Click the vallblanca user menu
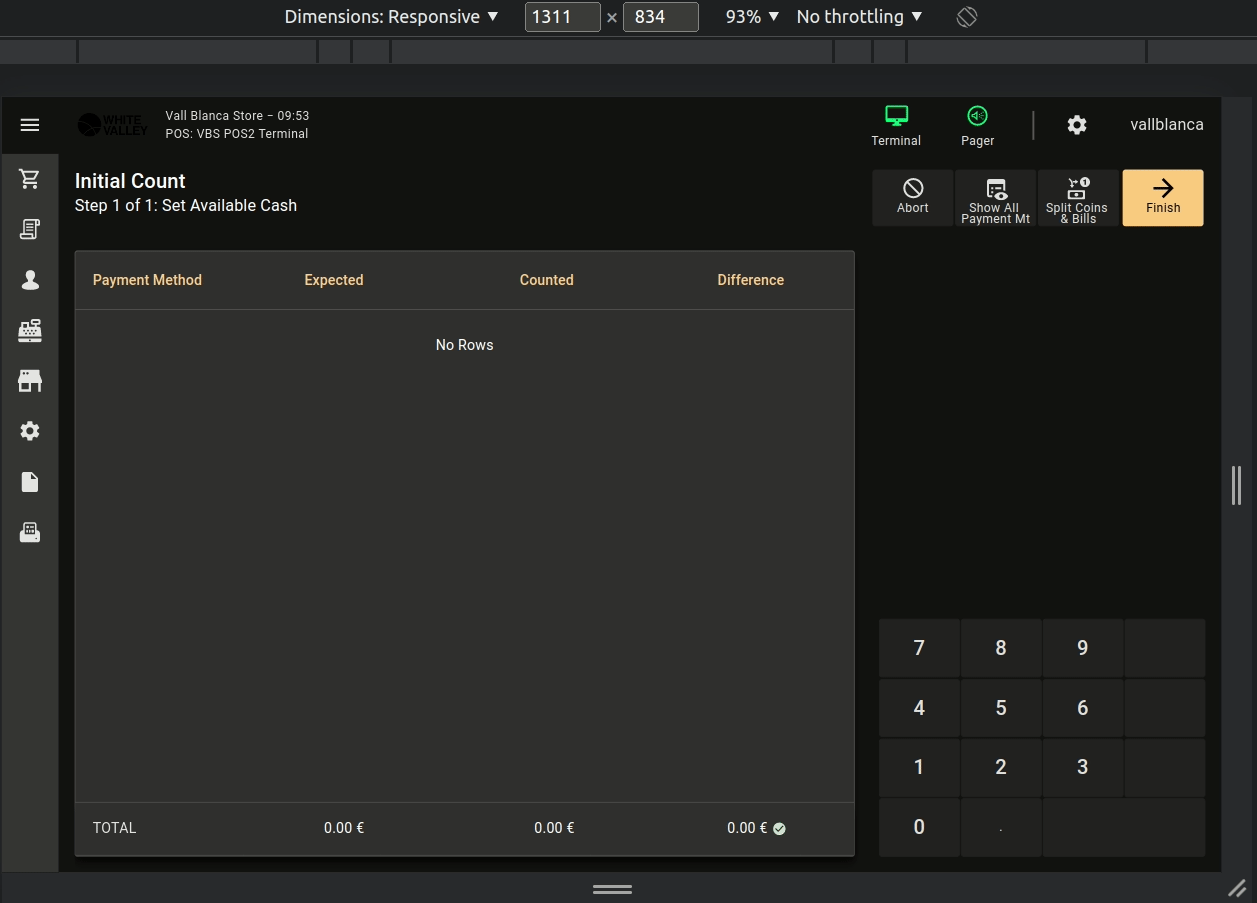The width and height of the screenshot is (1257, 903). pyautogui.click(x=1166, y=125)
